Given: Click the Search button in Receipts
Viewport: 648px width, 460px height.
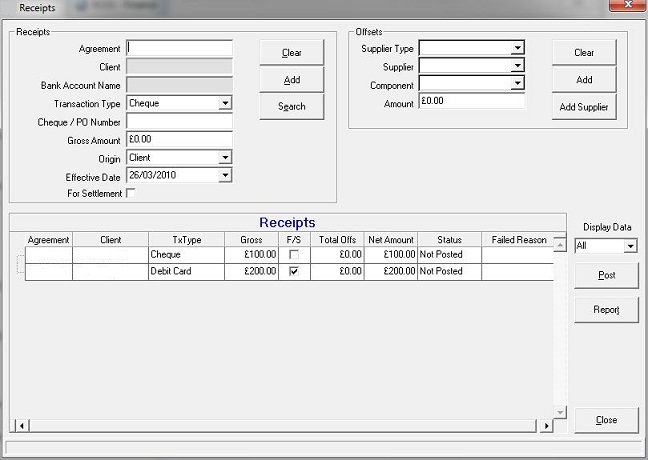Looking at the screenshot, I should click(292, 106).
